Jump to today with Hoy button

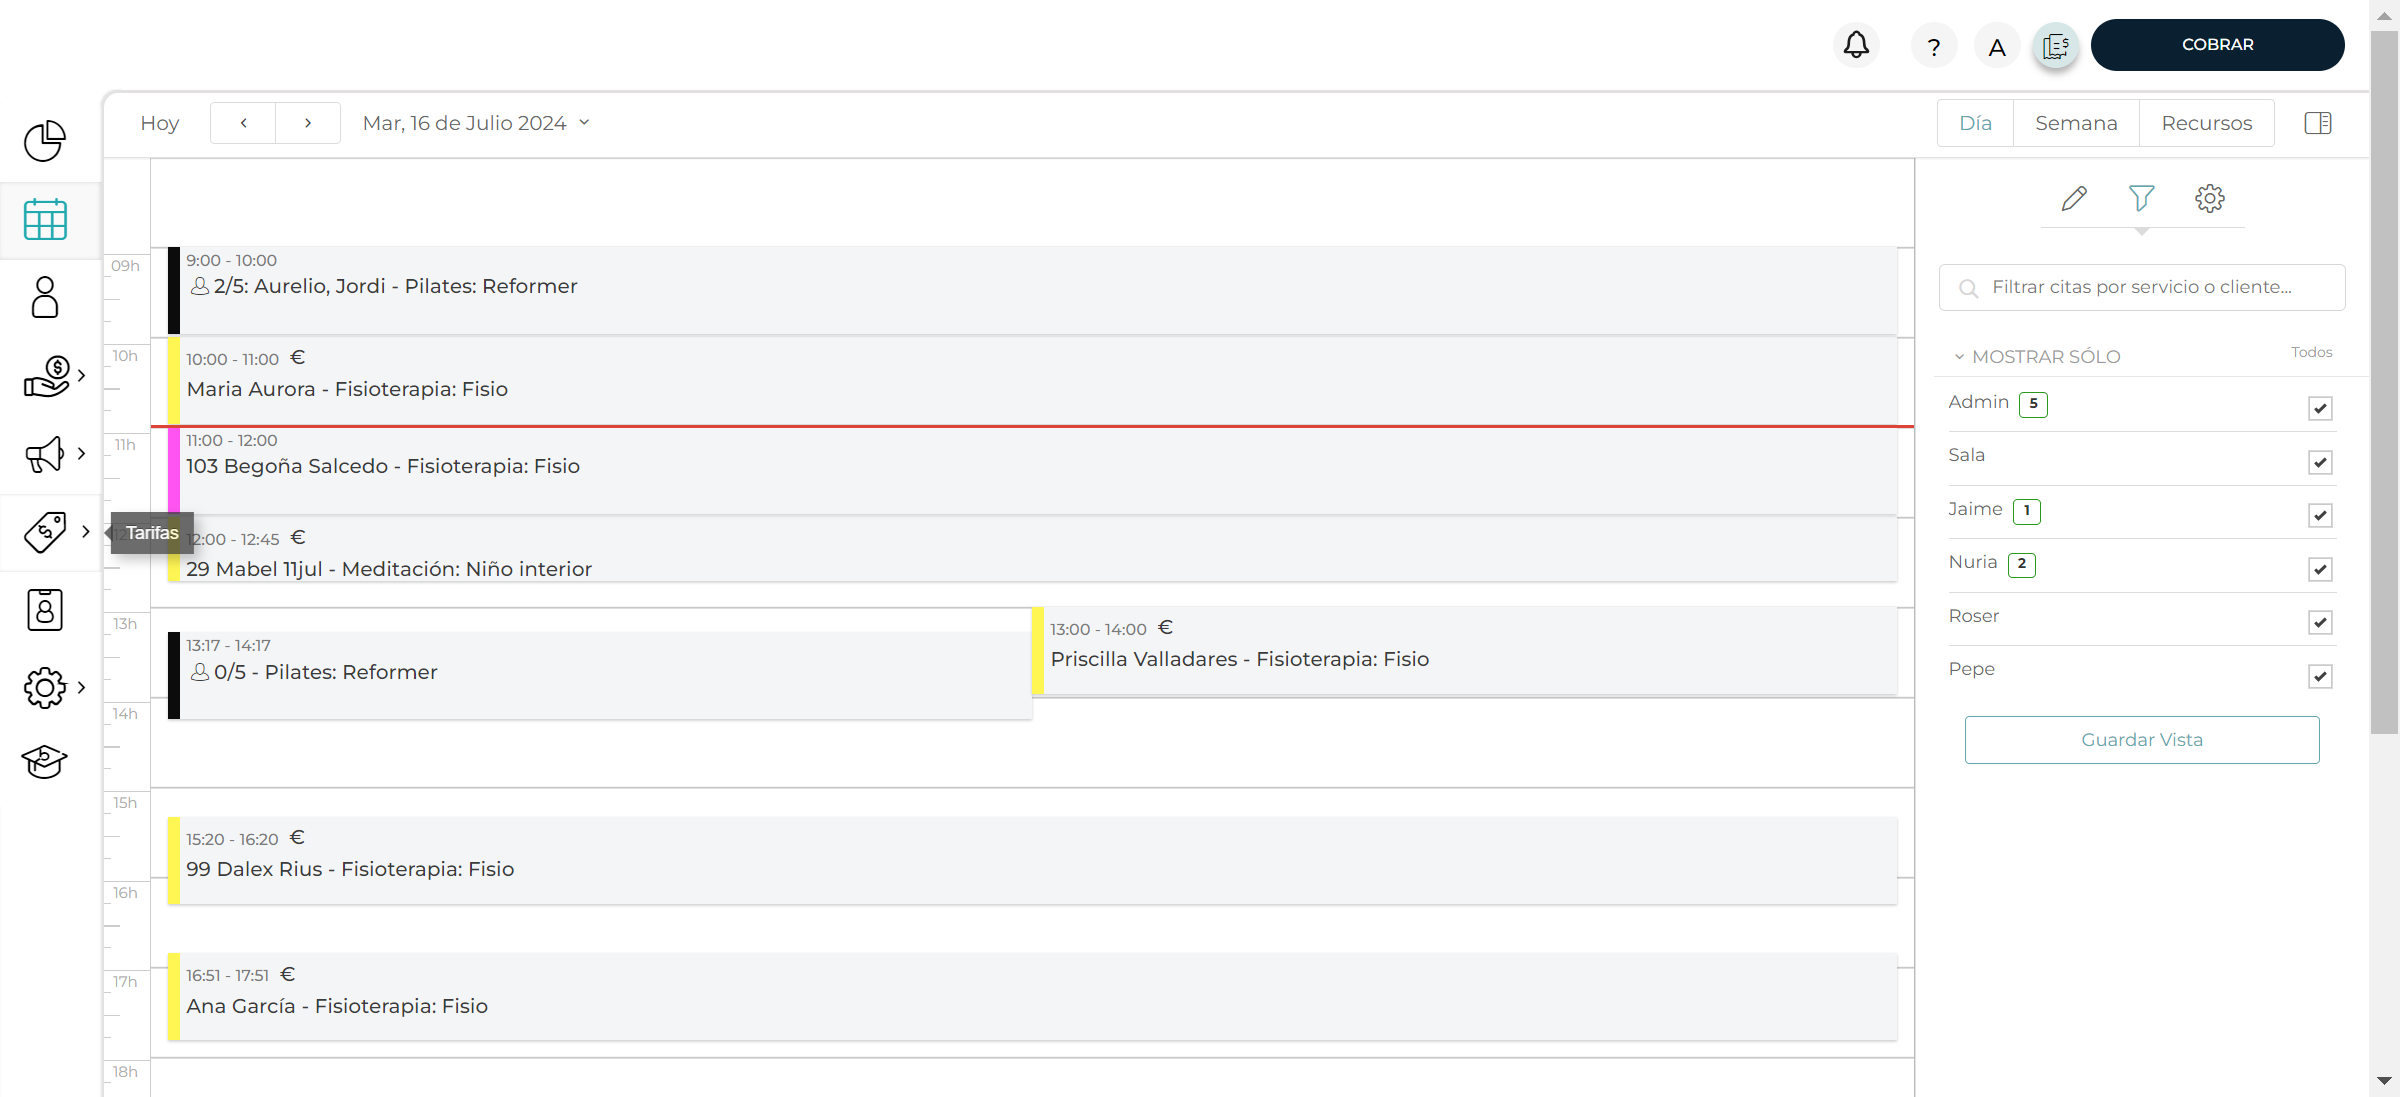(x=160, y=123)
